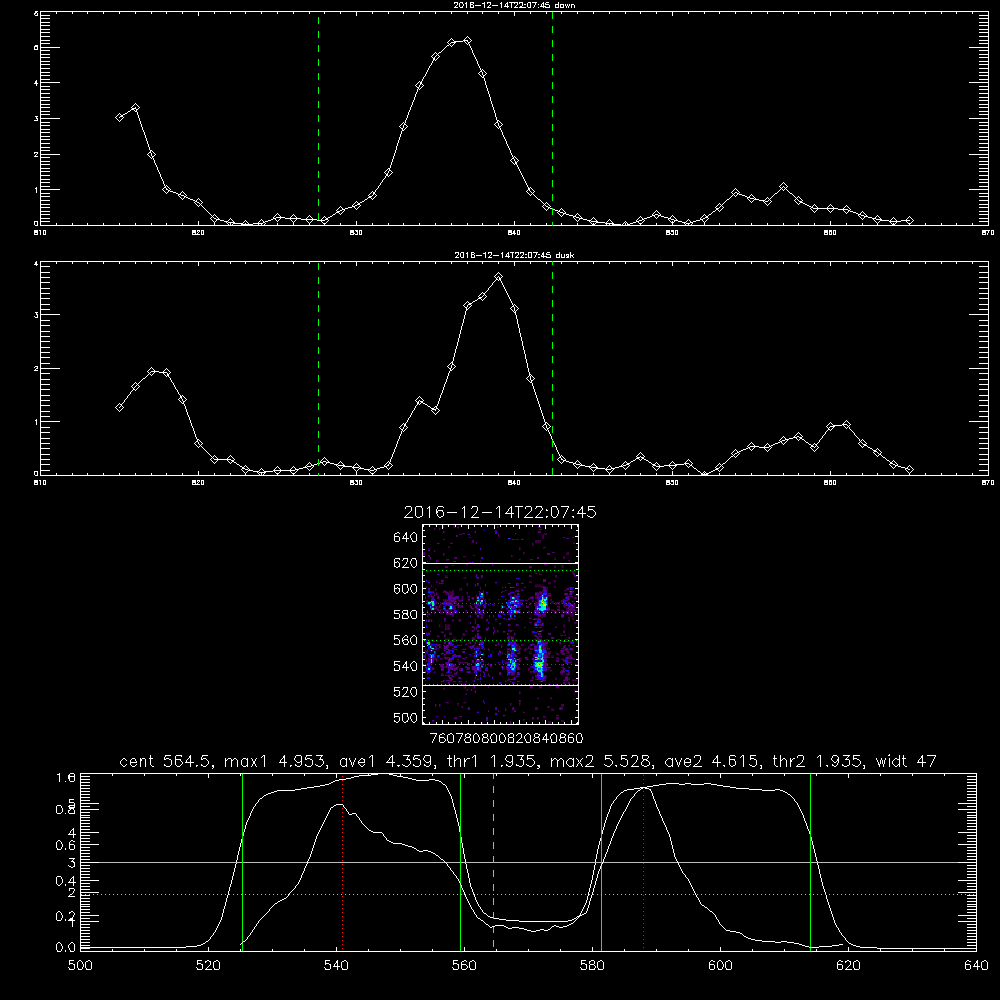The height and width of the screenshot is (1000, 1000).
Task: Click the heatmap y-axis label 620
Action: [406, 563]
